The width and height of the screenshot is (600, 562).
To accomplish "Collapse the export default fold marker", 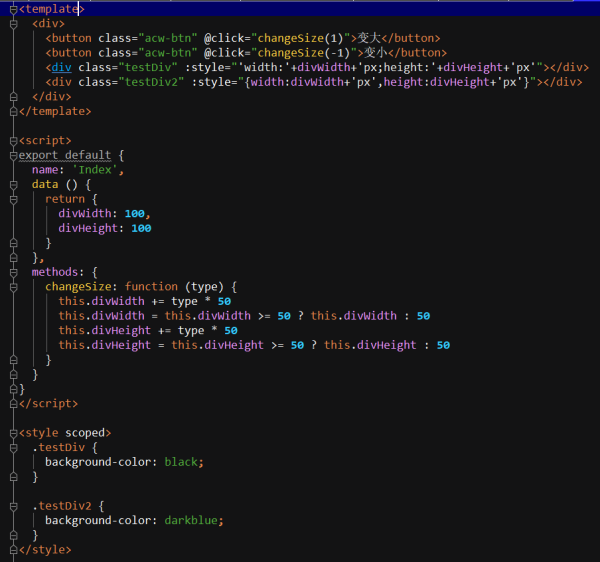I will click(13, 155).
